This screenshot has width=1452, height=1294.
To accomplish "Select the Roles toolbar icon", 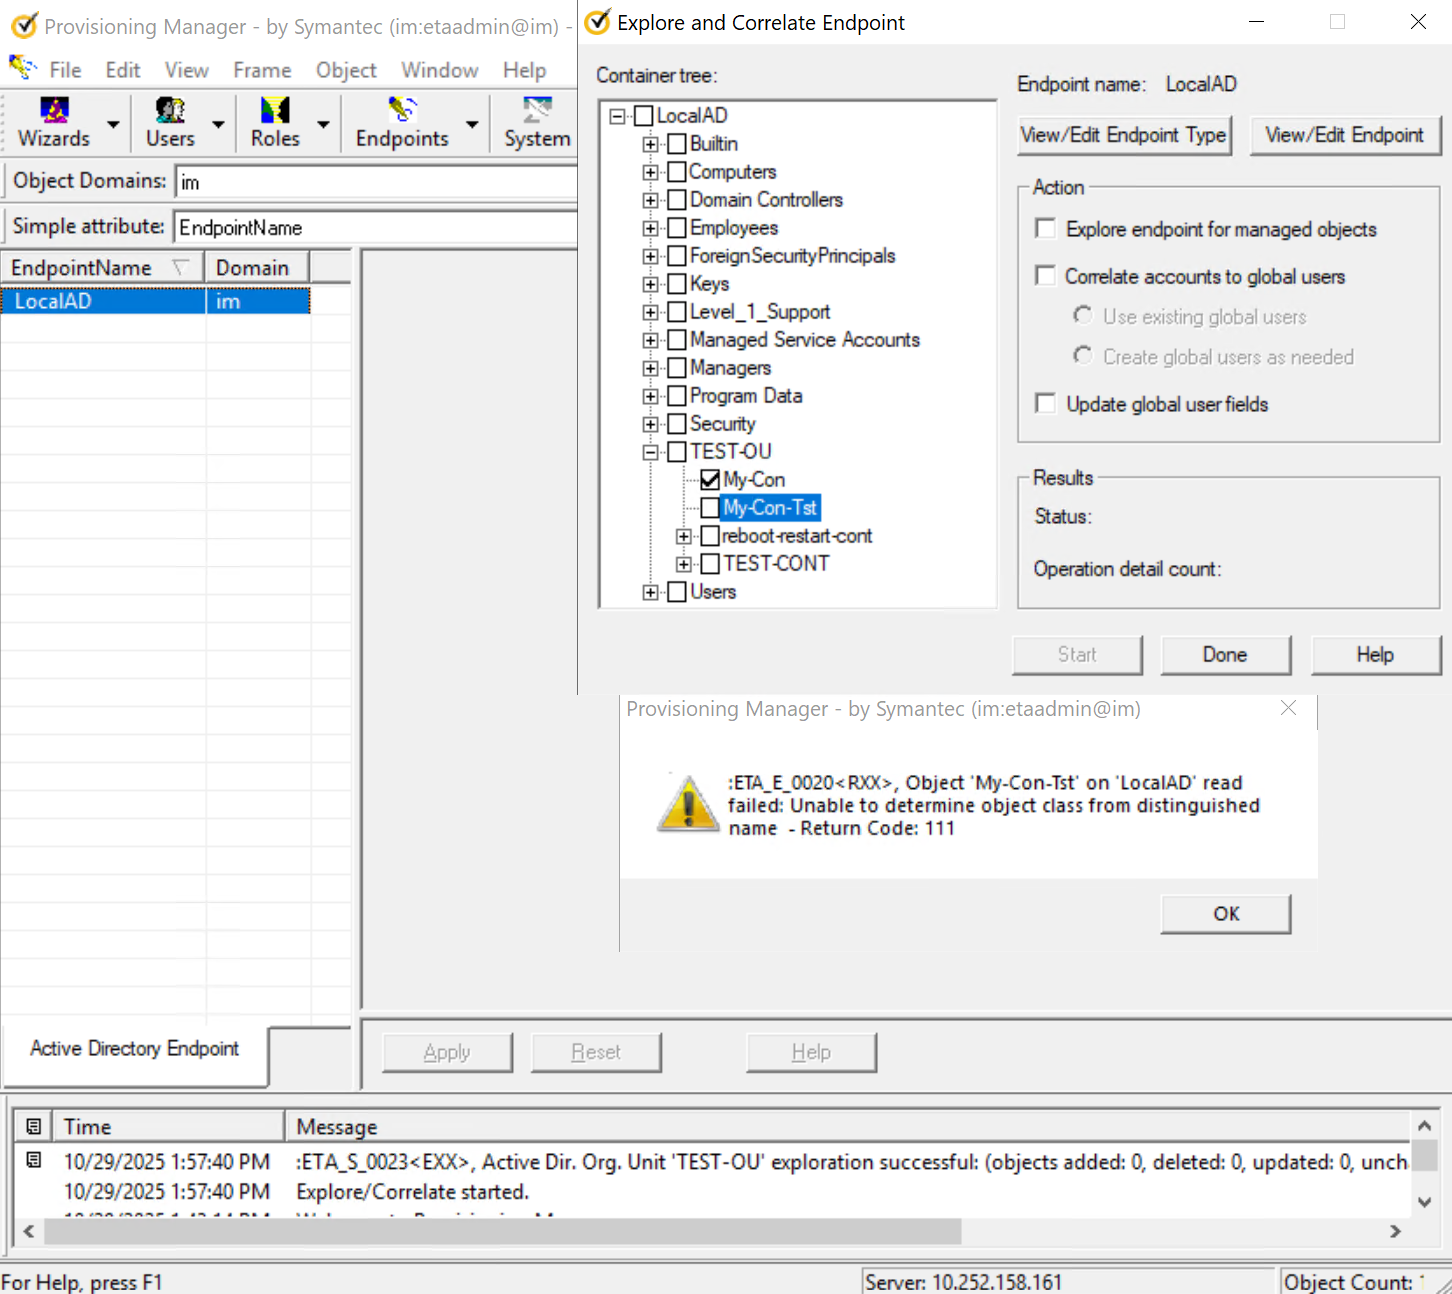I will pos(275,110).
